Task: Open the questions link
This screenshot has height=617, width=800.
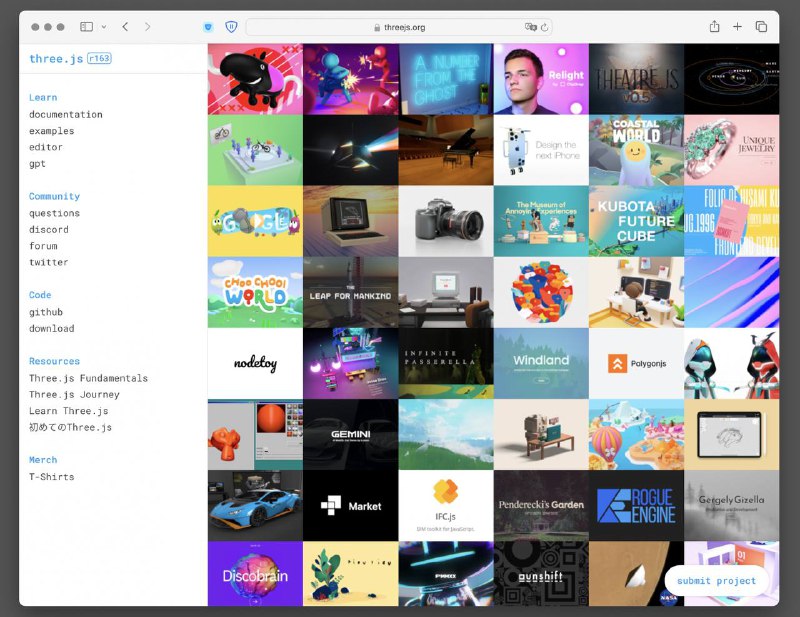Action: click(55, 213)
